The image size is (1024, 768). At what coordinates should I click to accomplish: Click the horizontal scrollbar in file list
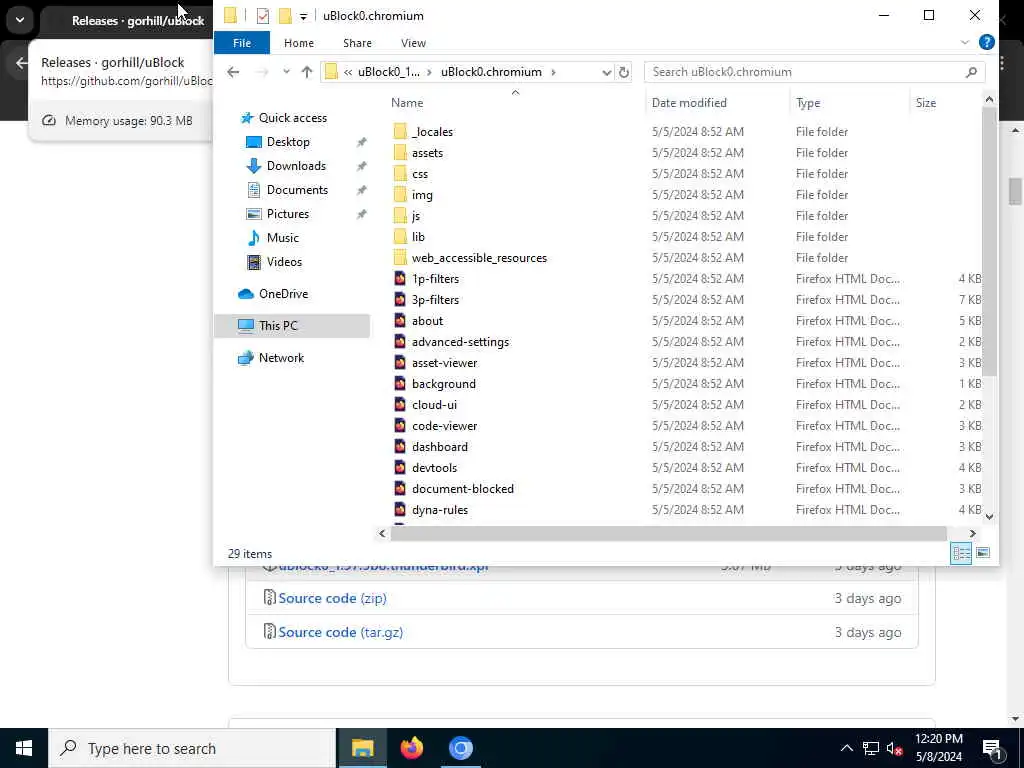(668, 534)
